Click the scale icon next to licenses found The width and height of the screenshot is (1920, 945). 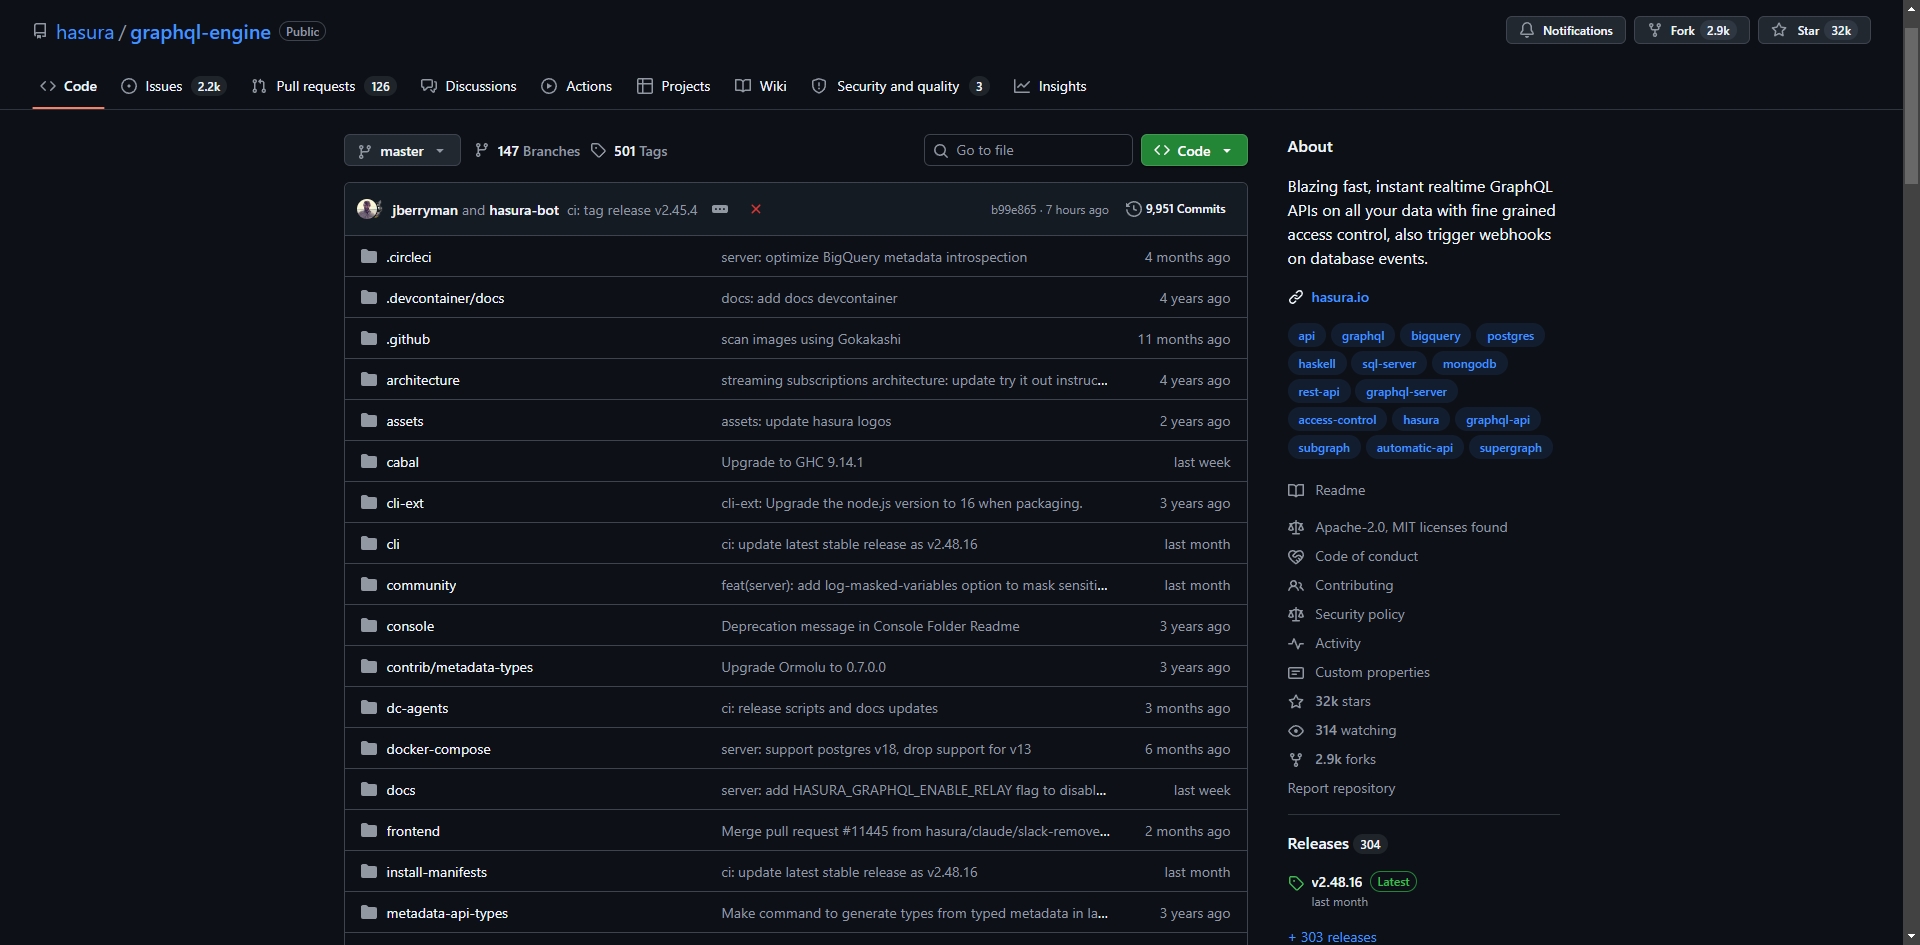pos(1296,527)
